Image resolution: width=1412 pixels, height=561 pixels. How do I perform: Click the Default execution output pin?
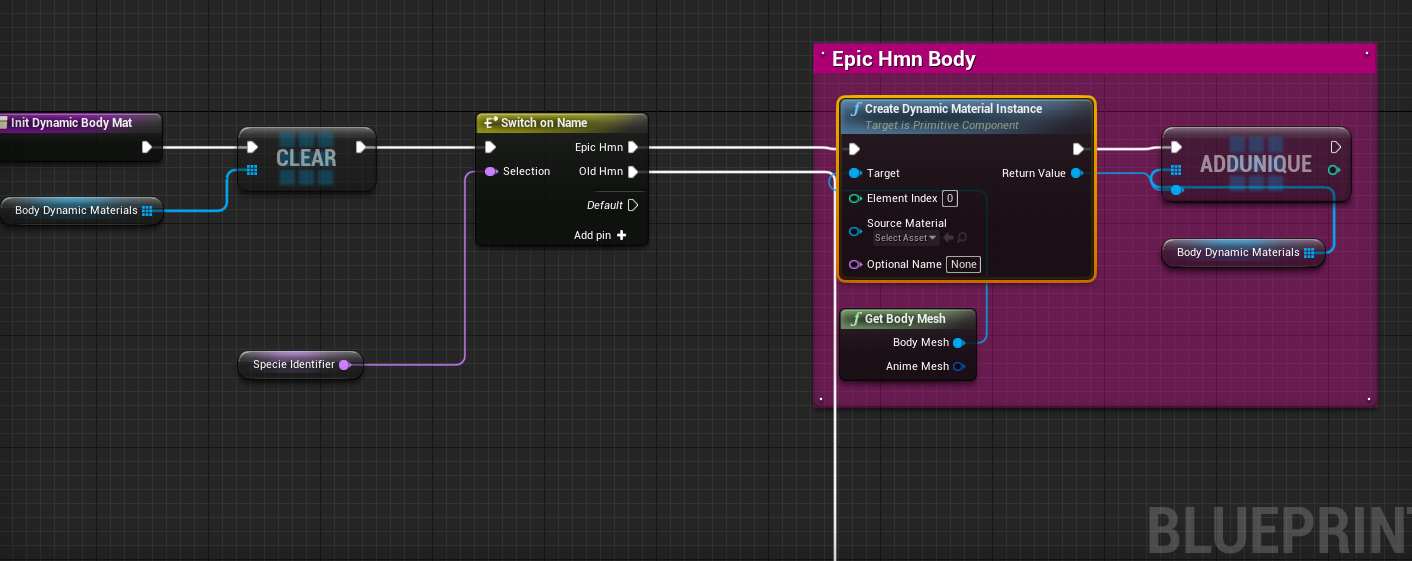tap(632, 205)
